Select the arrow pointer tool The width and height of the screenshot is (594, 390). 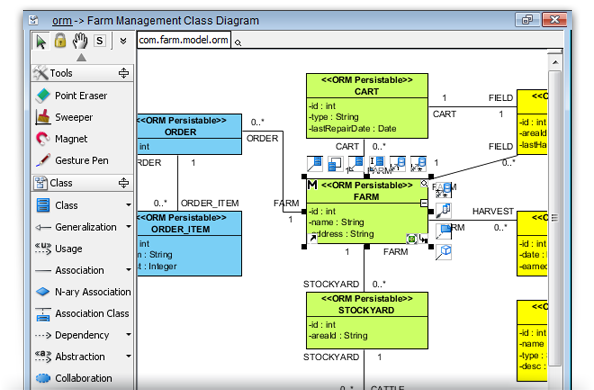tap(41, 41)
